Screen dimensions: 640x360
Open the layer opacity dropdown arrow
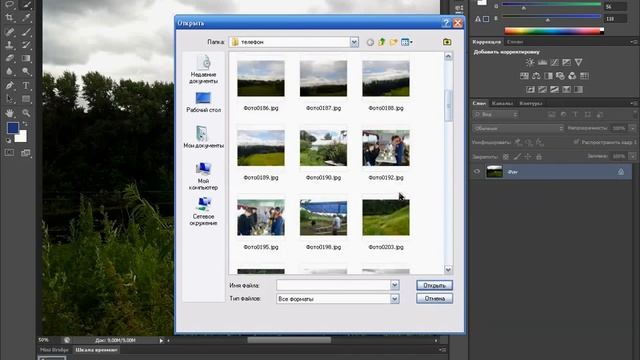tap(632, 128)
